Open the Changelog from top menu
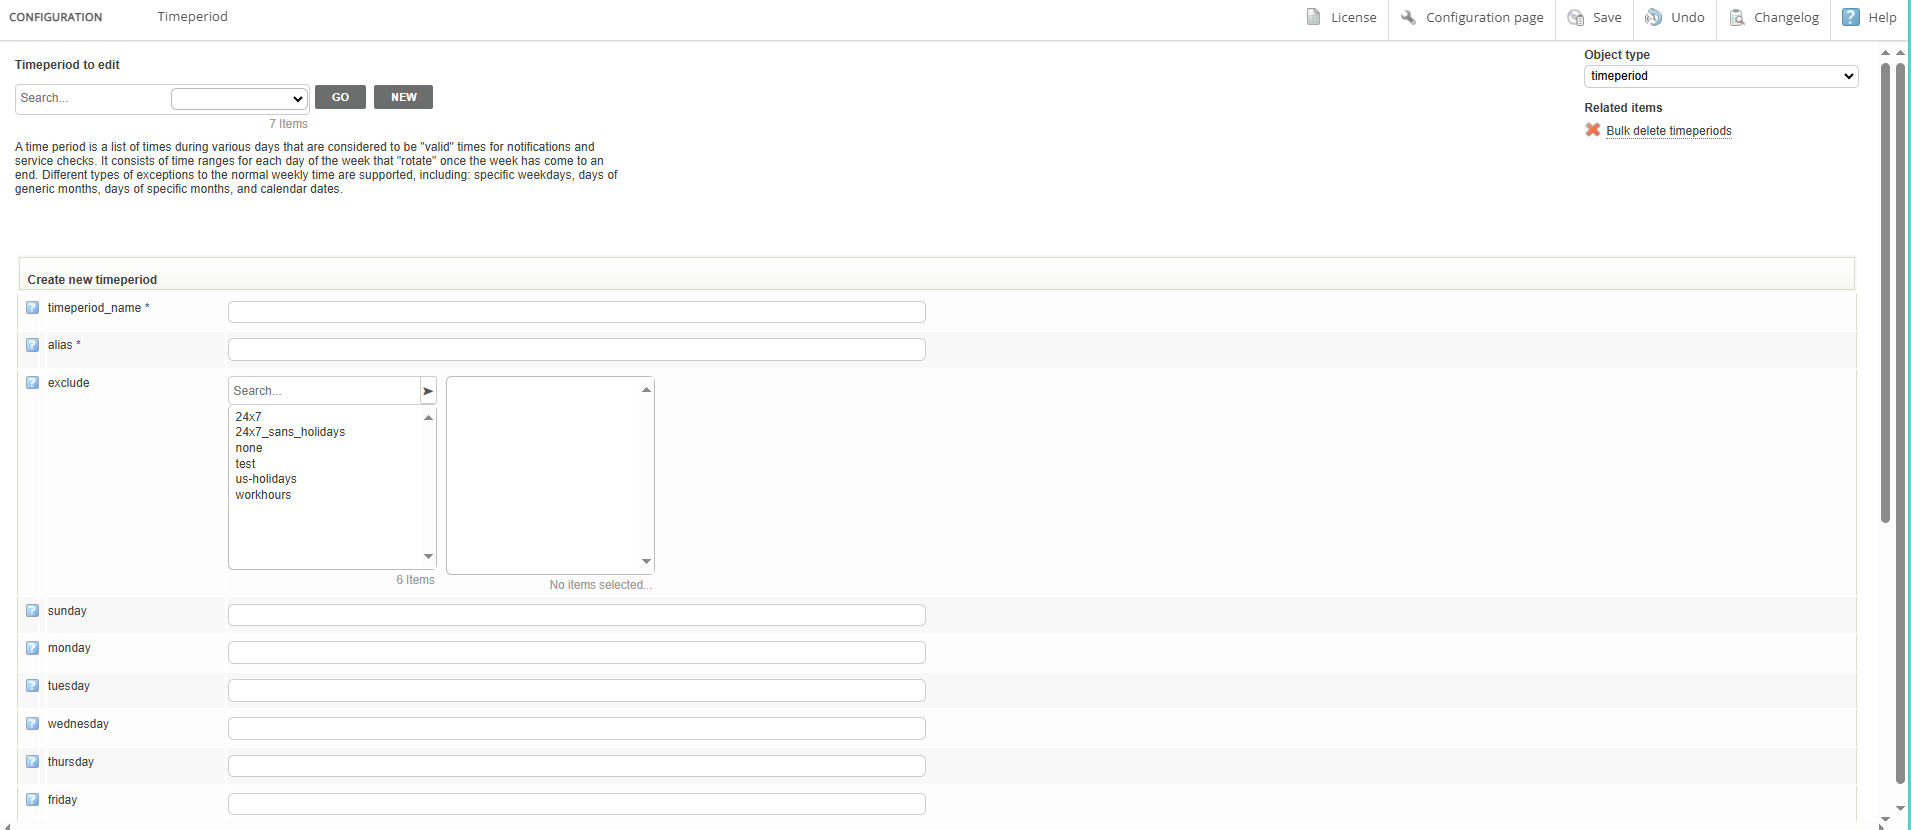Image resolution: width=1911 pixels, height=830 pixels. 1774,18
